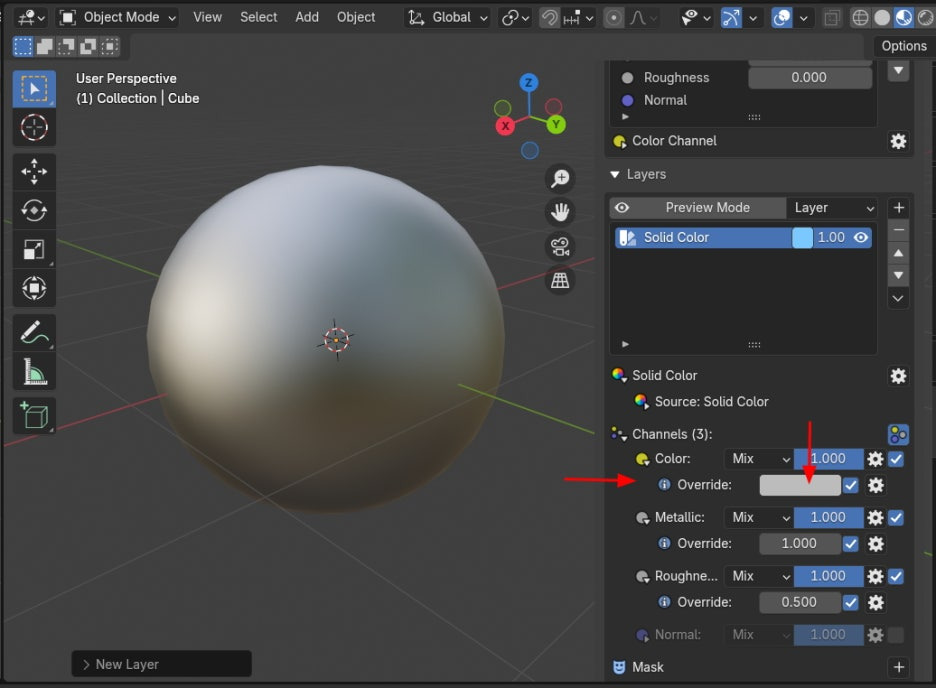The width and height of the screenshot is (936, 688).
Task: Uncheck the Color Override checkbox
Action: [x=851, y=485]
